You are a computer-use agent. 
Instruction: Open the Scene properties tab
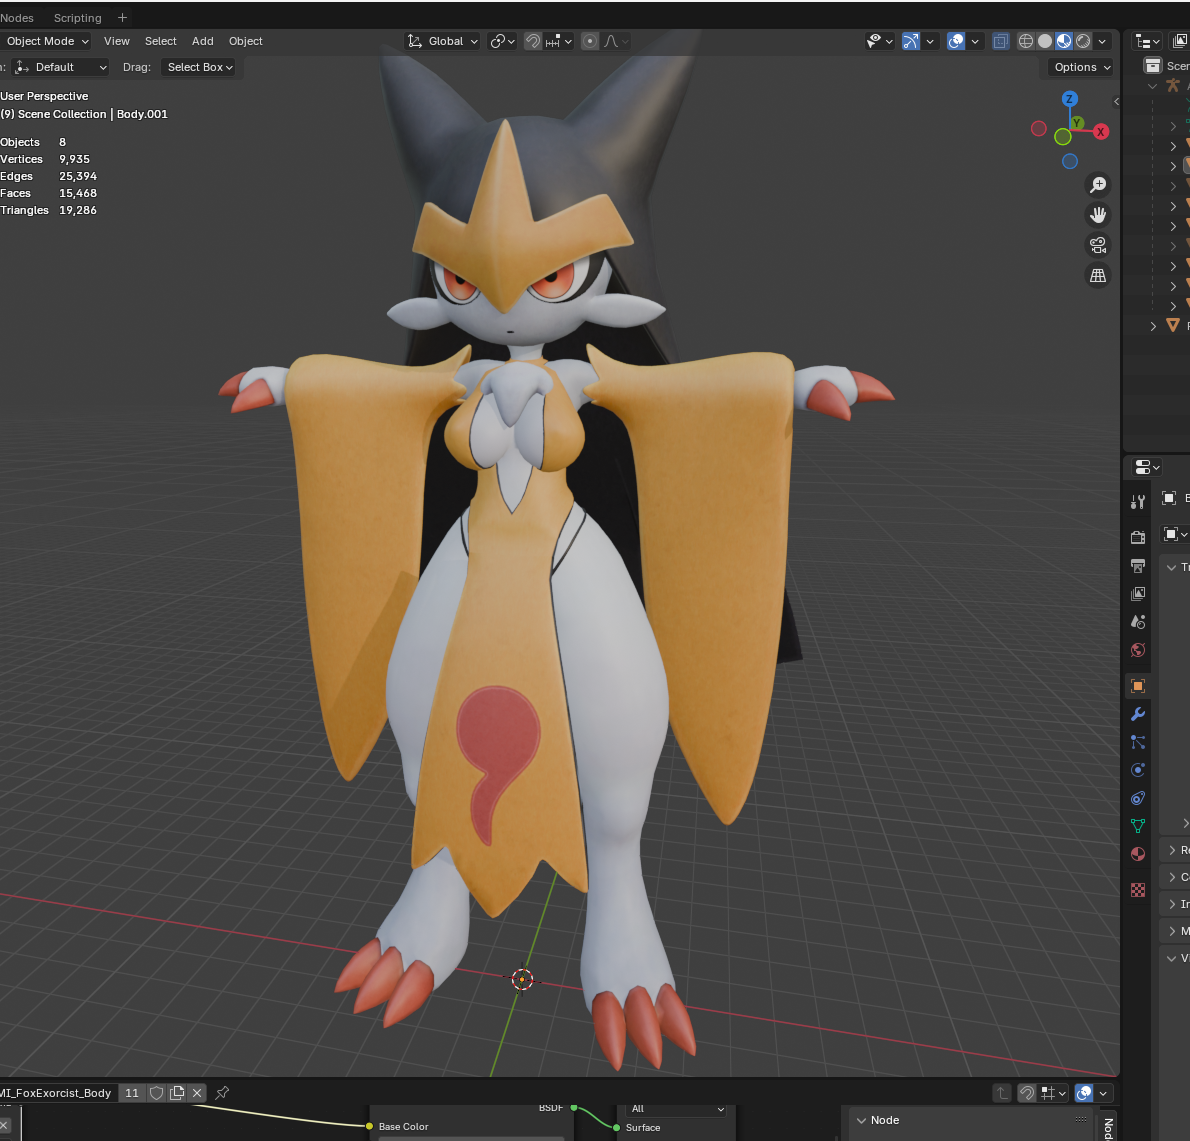1138,622
